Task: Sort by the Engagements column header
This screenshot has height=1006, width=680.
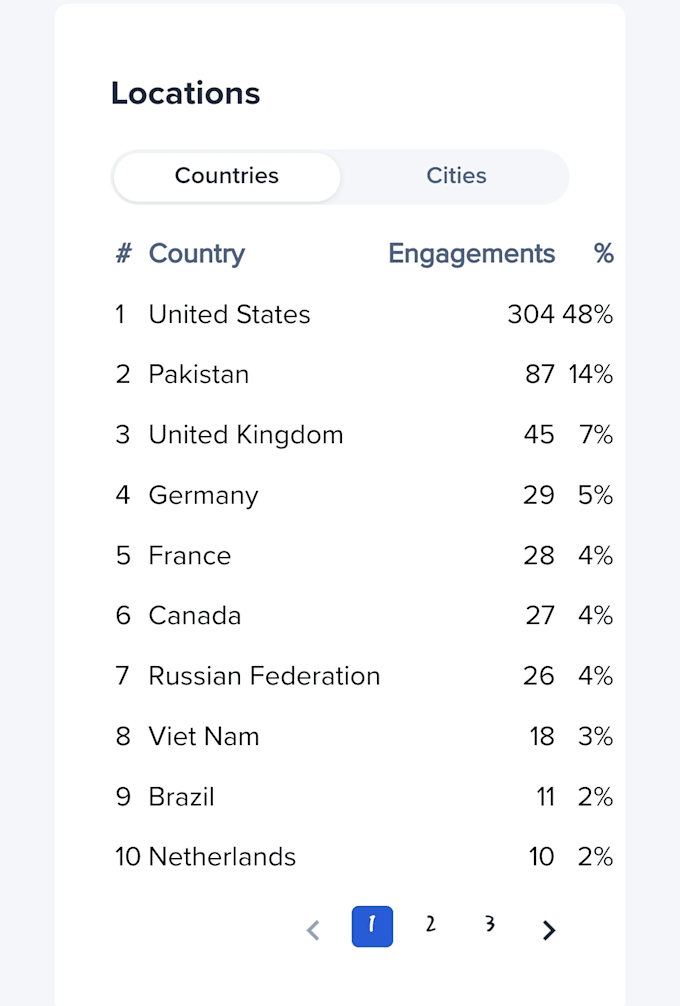Action: (472, 253)
